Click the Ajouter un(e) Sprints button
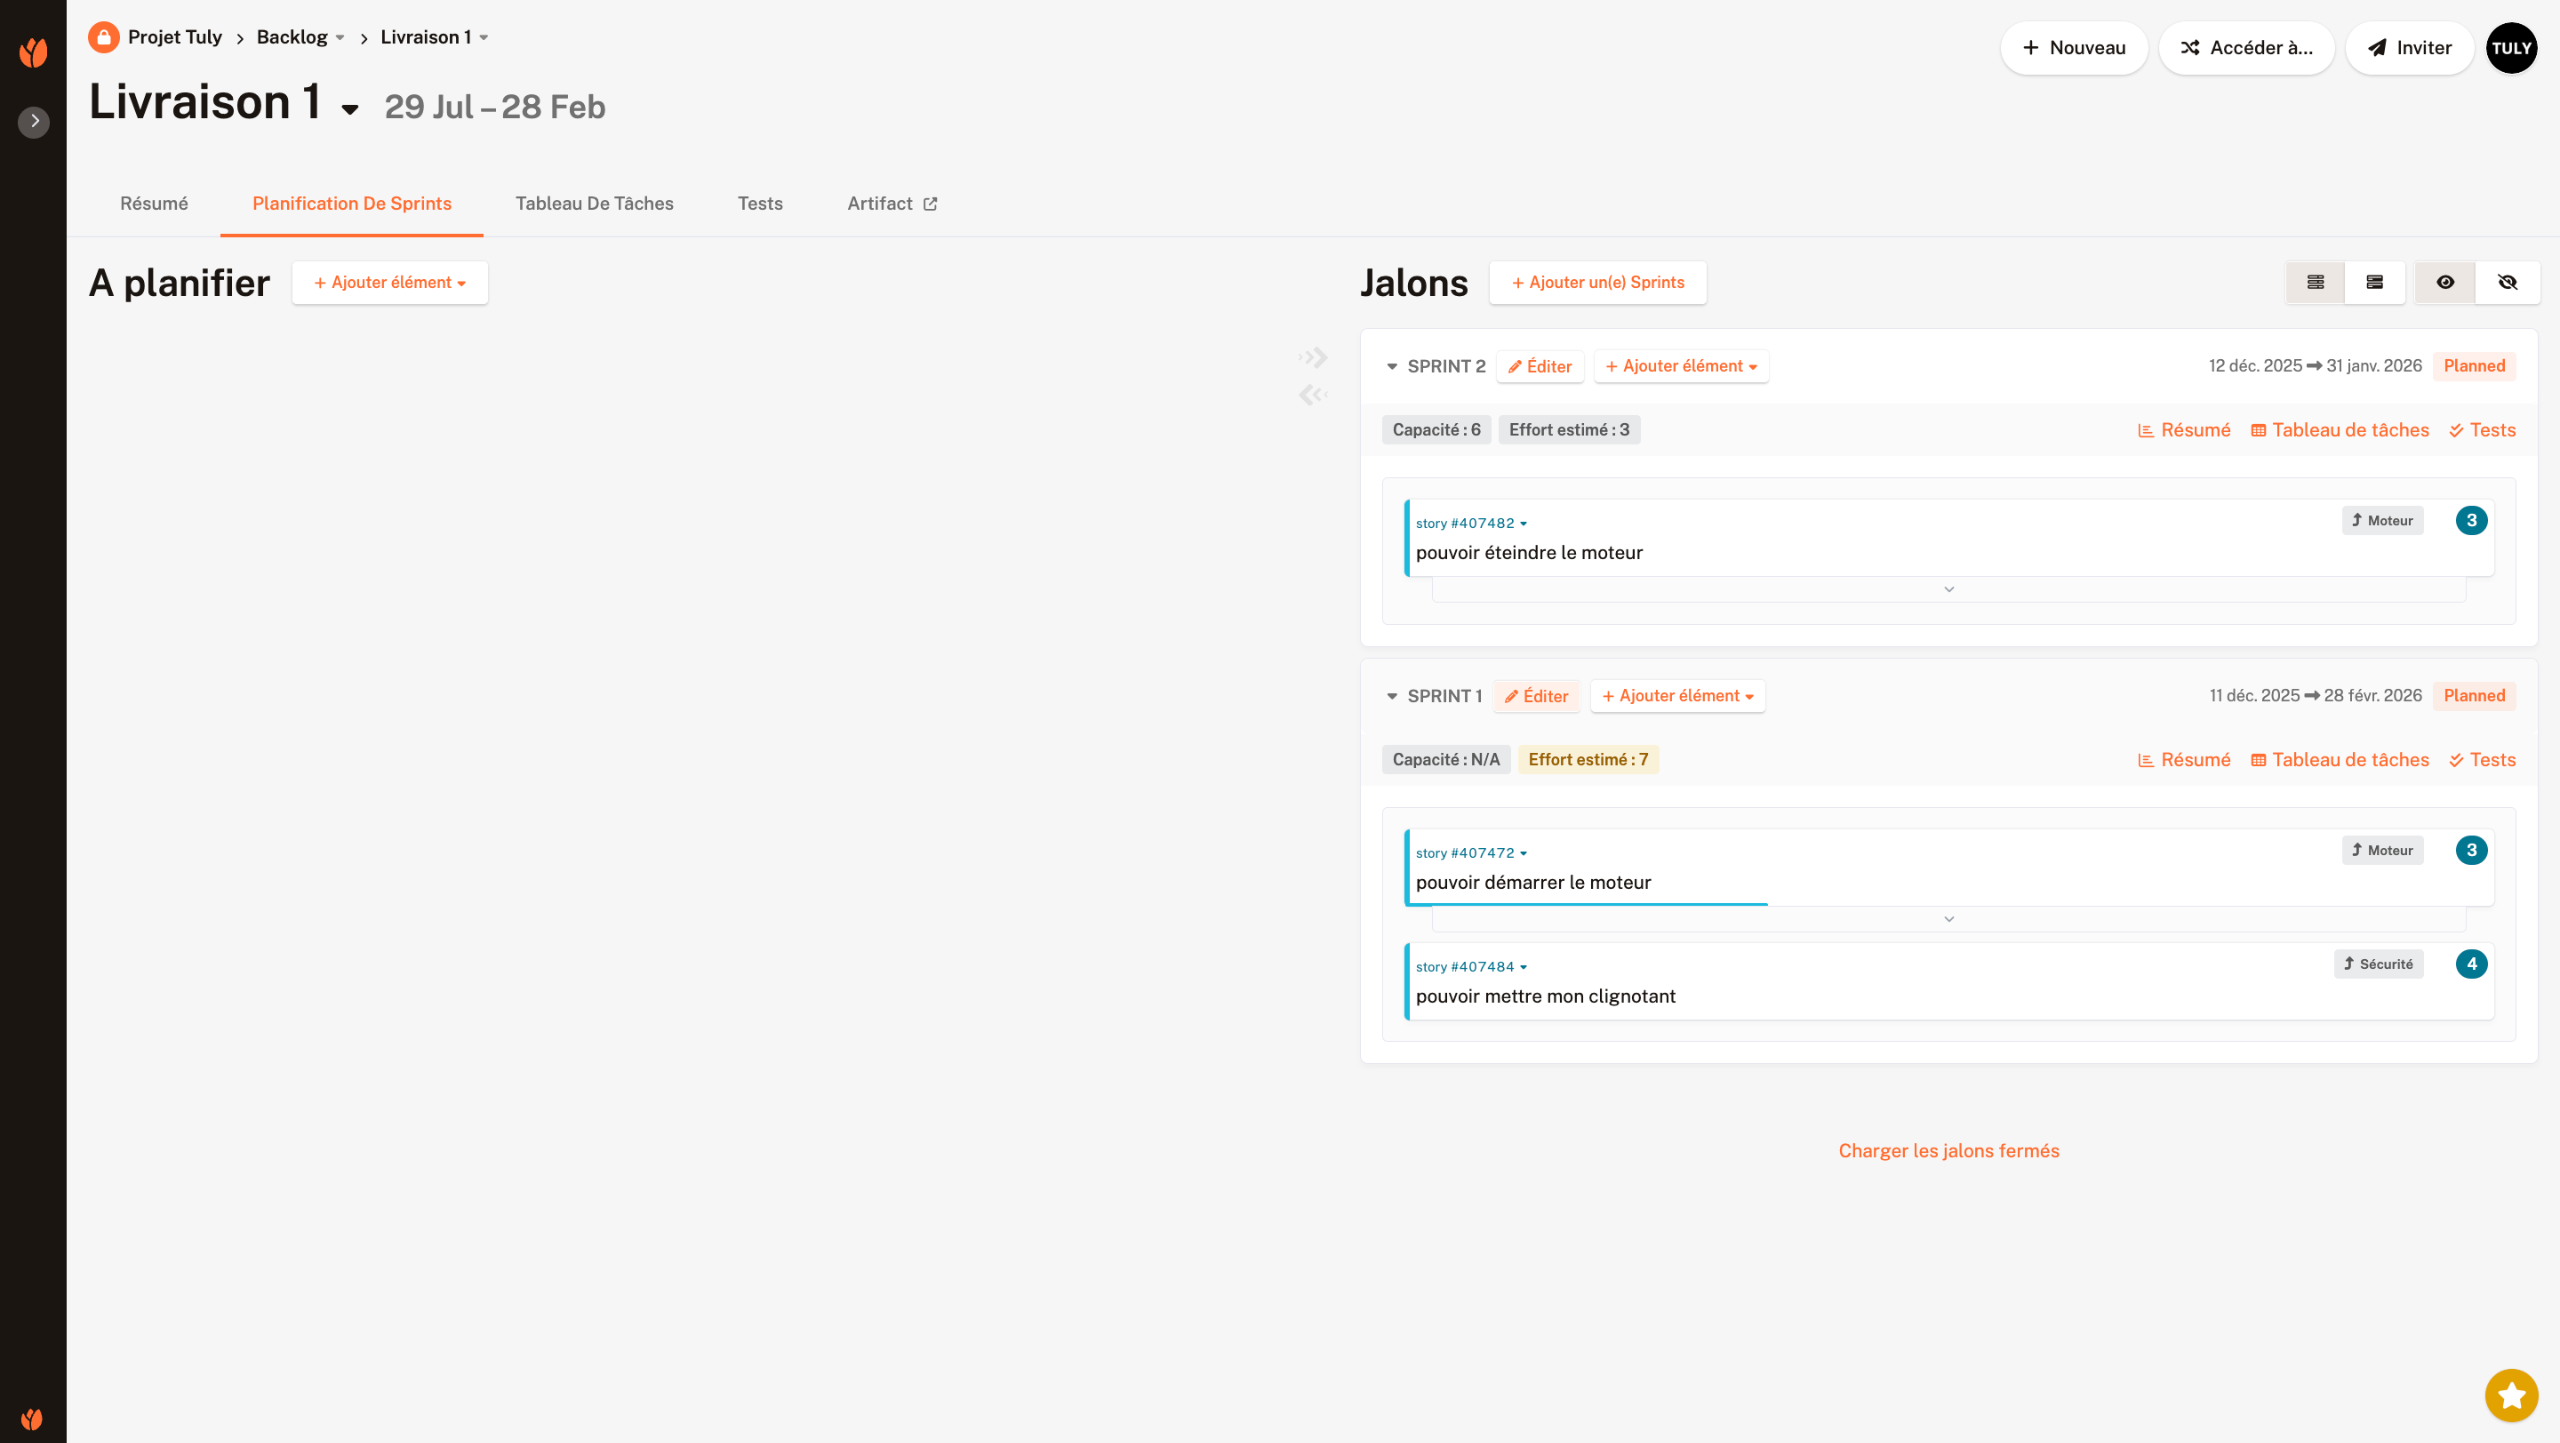Viewport: 2560px width, 1443px height. pyautogui.click(x=1597, y=283)
